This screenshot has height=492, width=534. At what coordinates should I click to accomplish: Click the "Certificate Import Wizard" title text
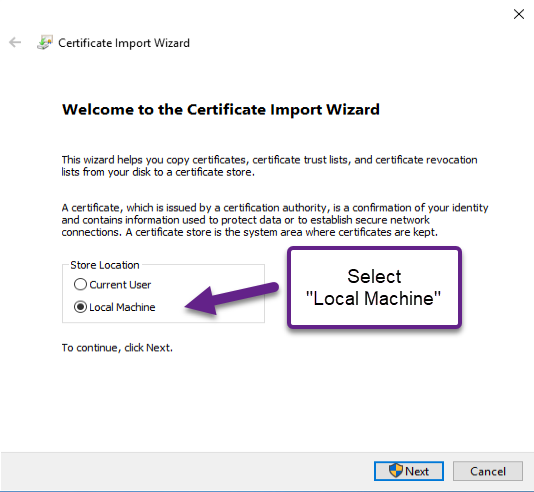coord(124,43)
